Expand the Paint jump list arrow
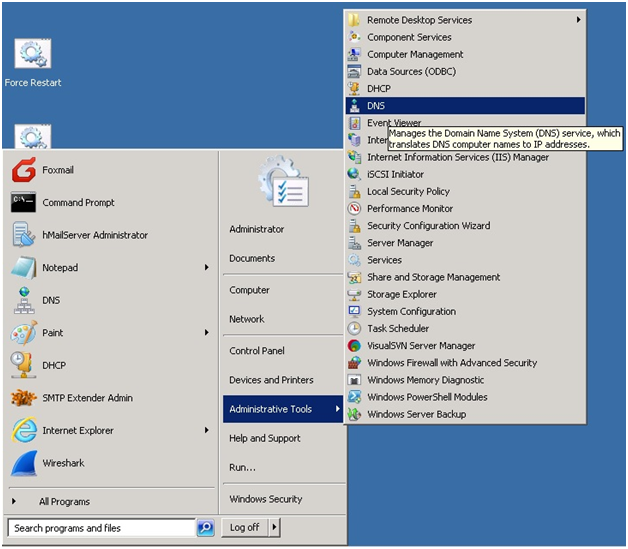Image resolution: width=628 pixels, height=549 pixels. click(207, 332)
